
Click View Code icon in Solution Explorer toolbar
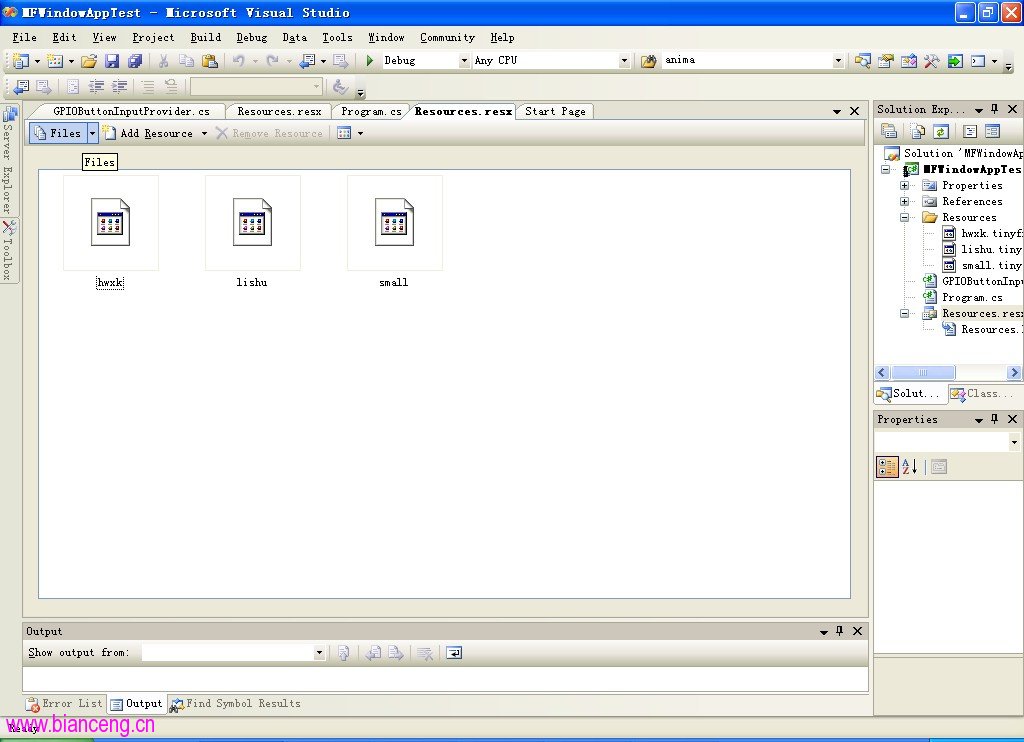click(970, 131)
